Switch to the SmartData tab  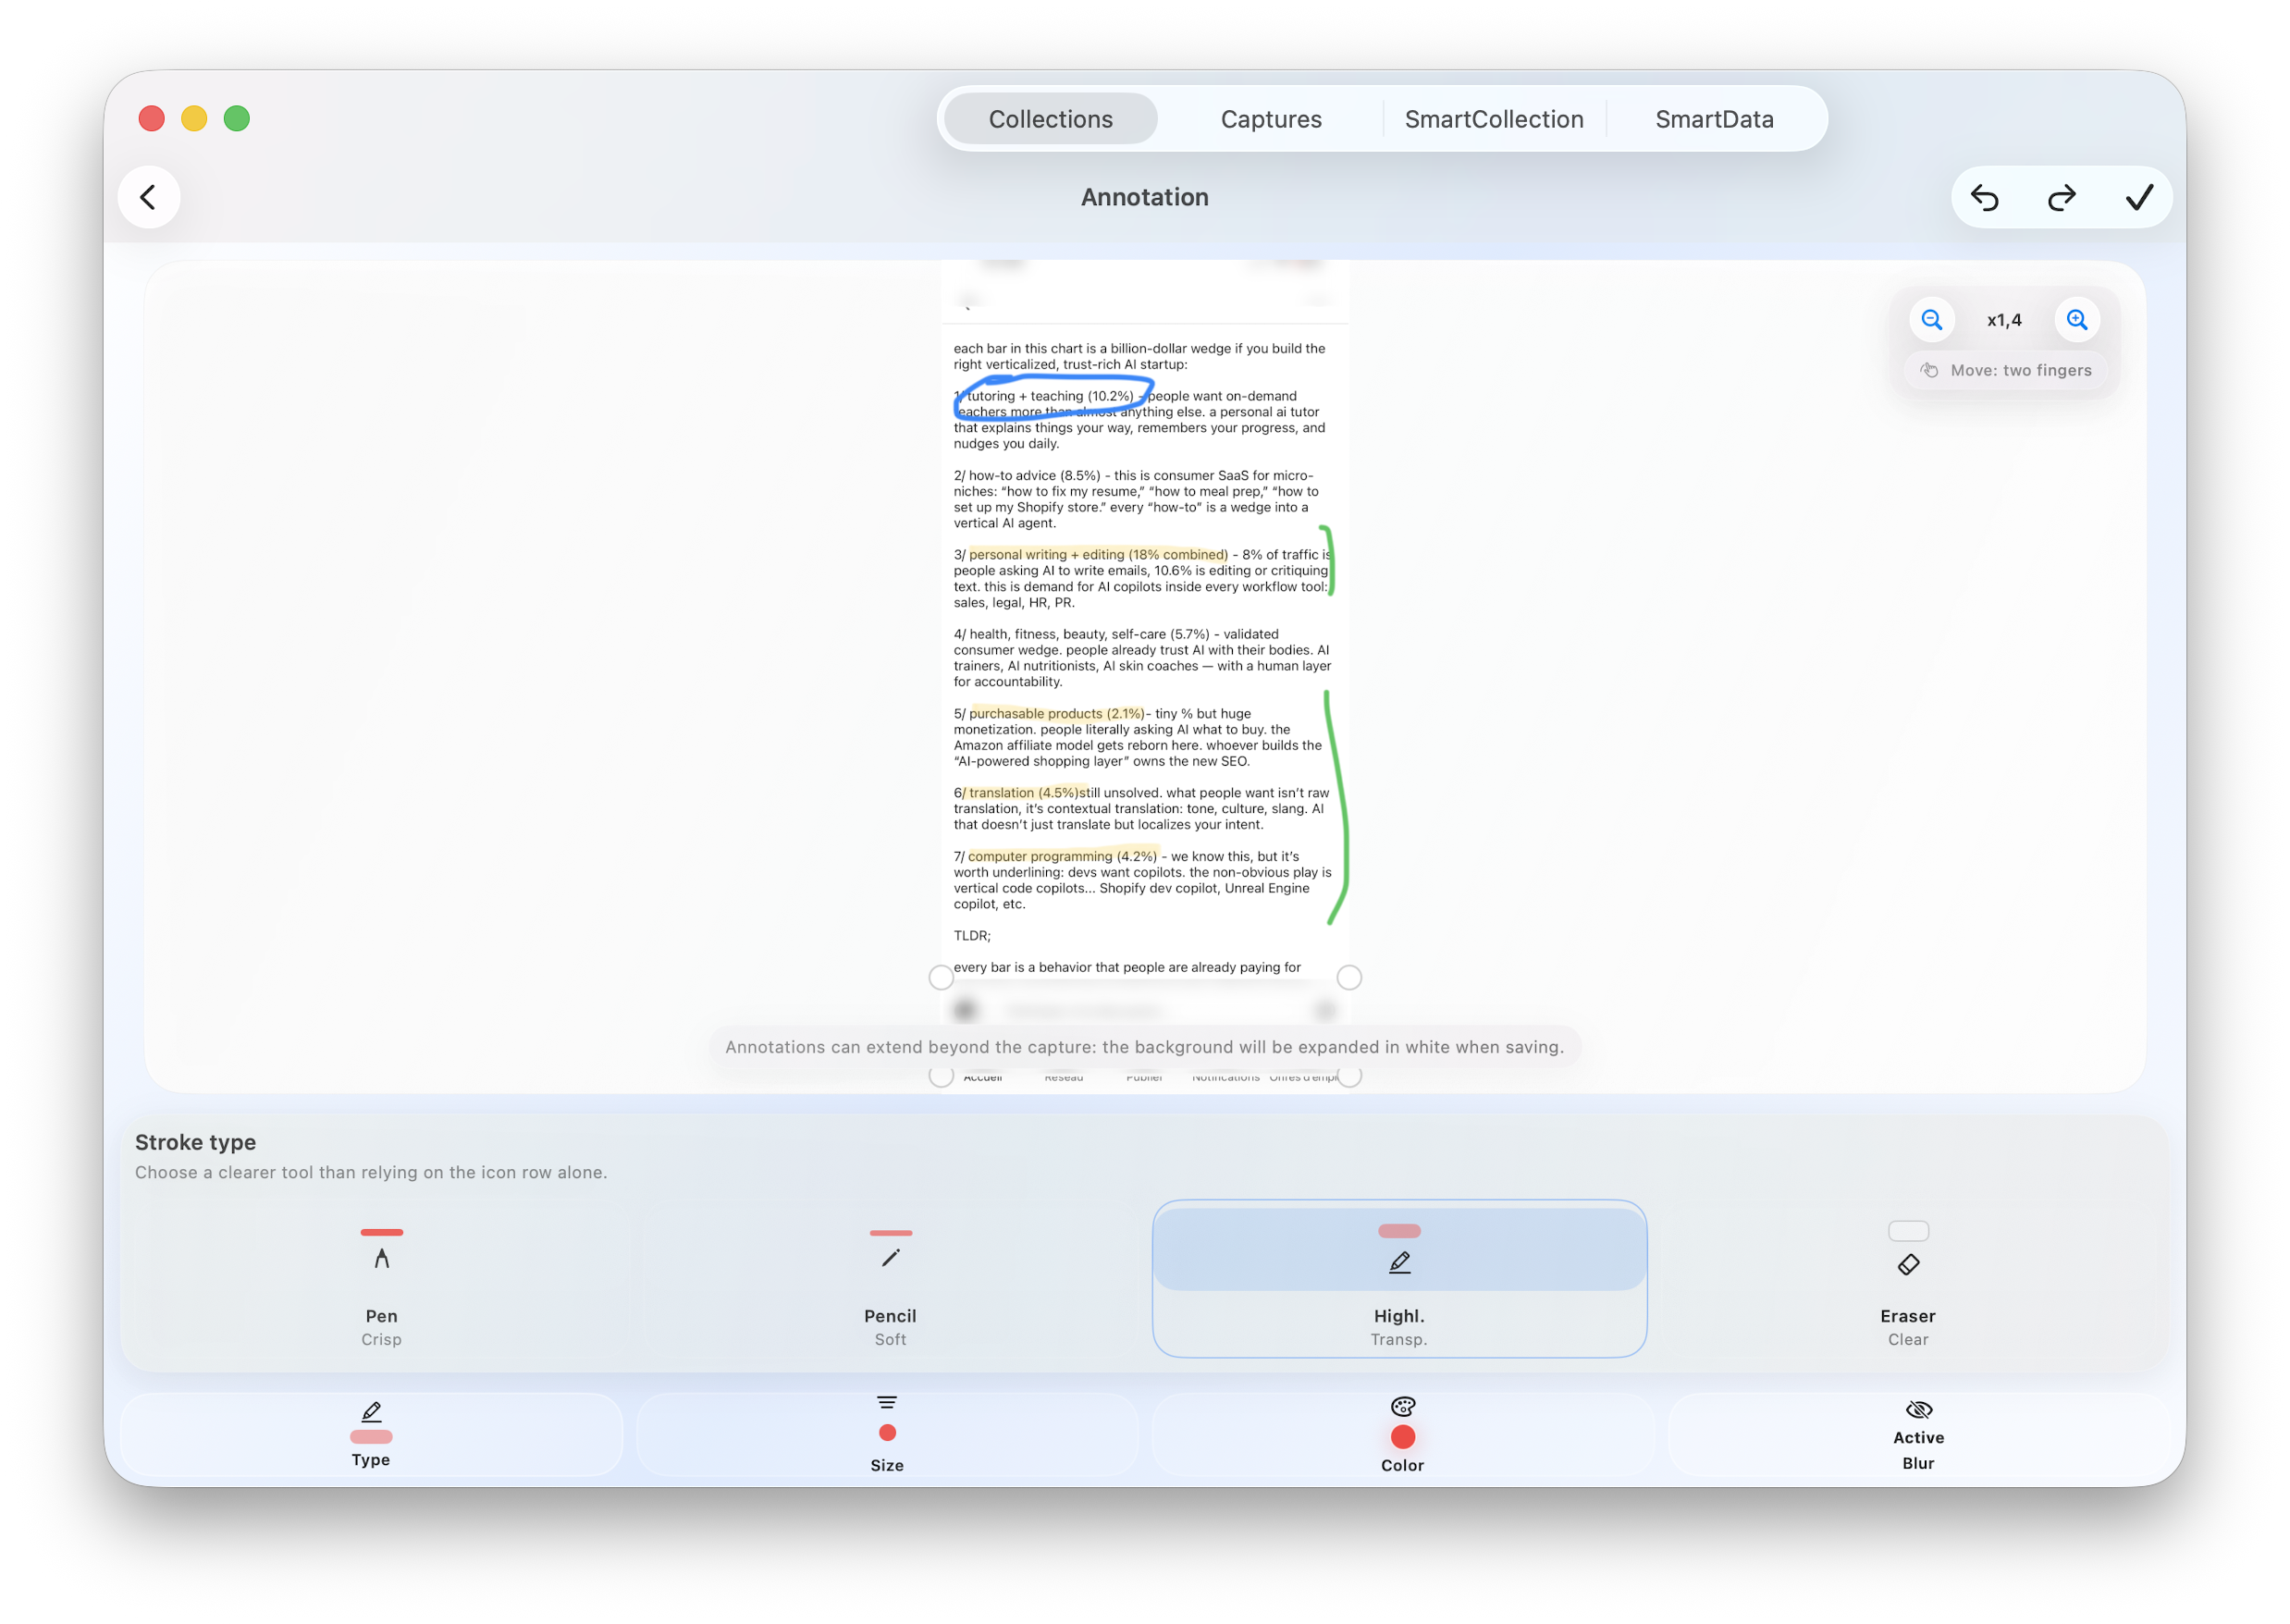(1713, 119)
